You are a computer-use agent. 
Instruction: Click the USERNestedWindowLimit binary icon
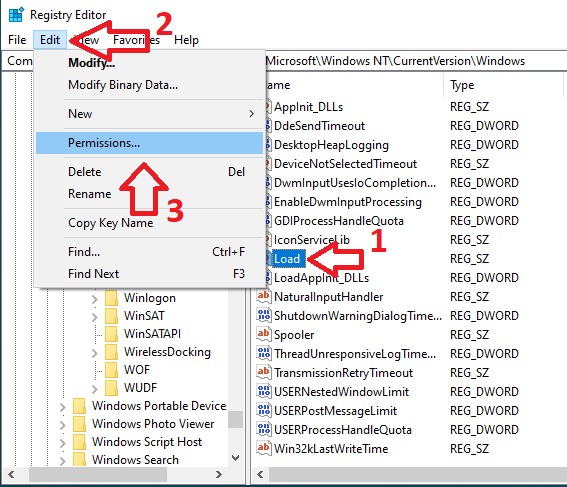pyautogui.click(x=264, y=391)
